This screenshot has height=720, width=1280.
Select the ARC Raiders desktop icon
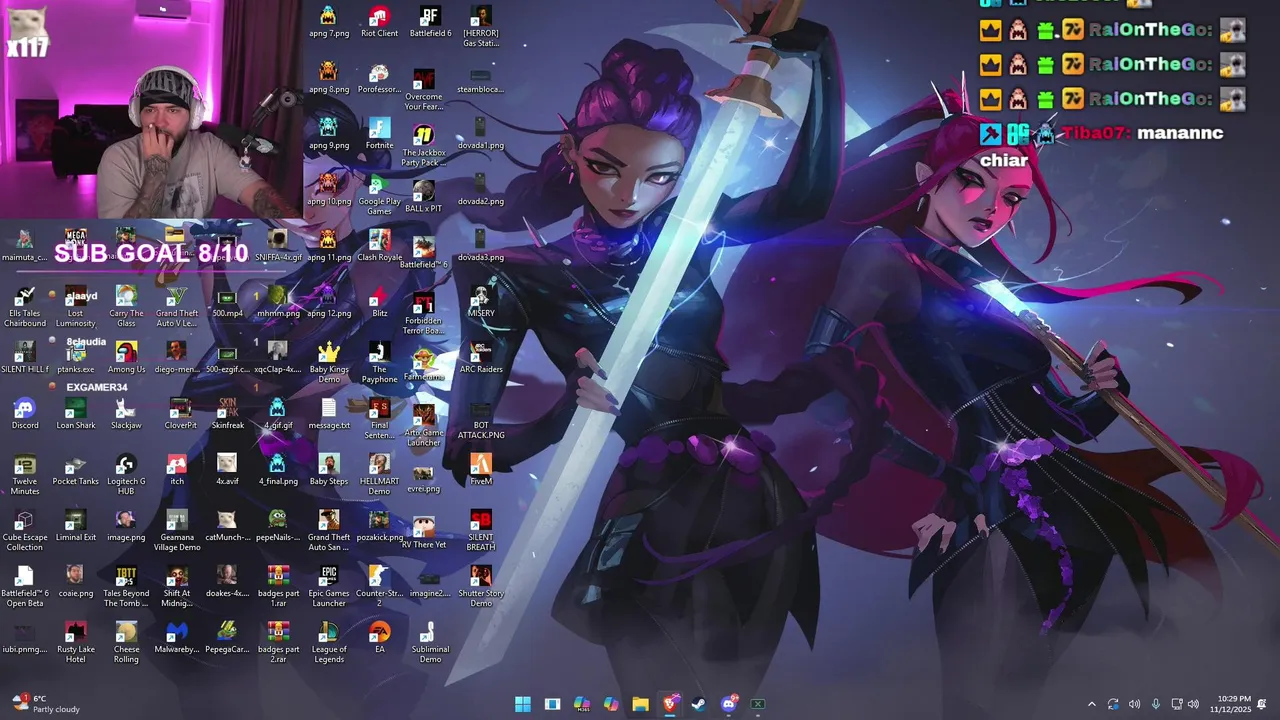(x=481, y=358)
